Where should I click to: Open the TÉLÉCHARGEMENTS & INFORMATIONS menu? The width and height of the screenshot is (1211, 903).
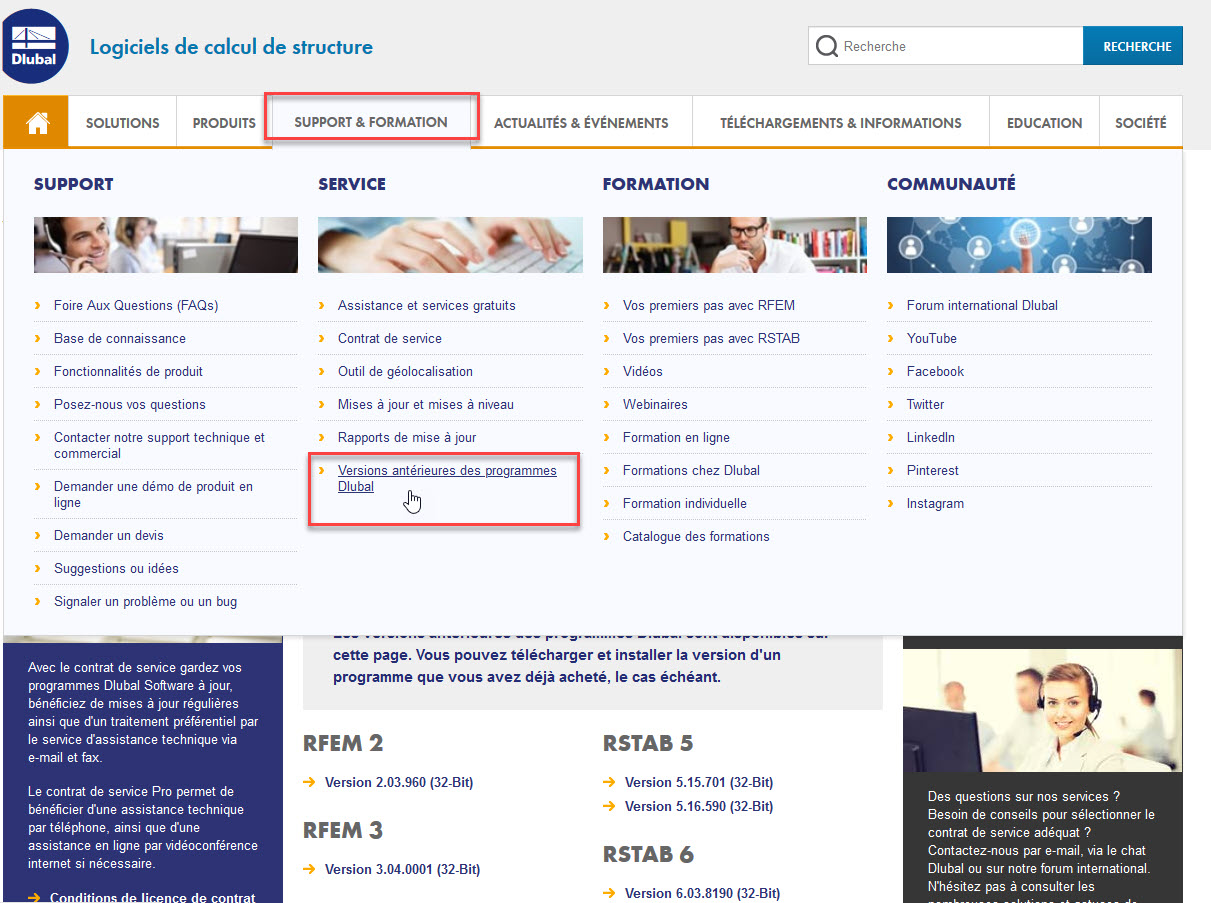point(839,122)
